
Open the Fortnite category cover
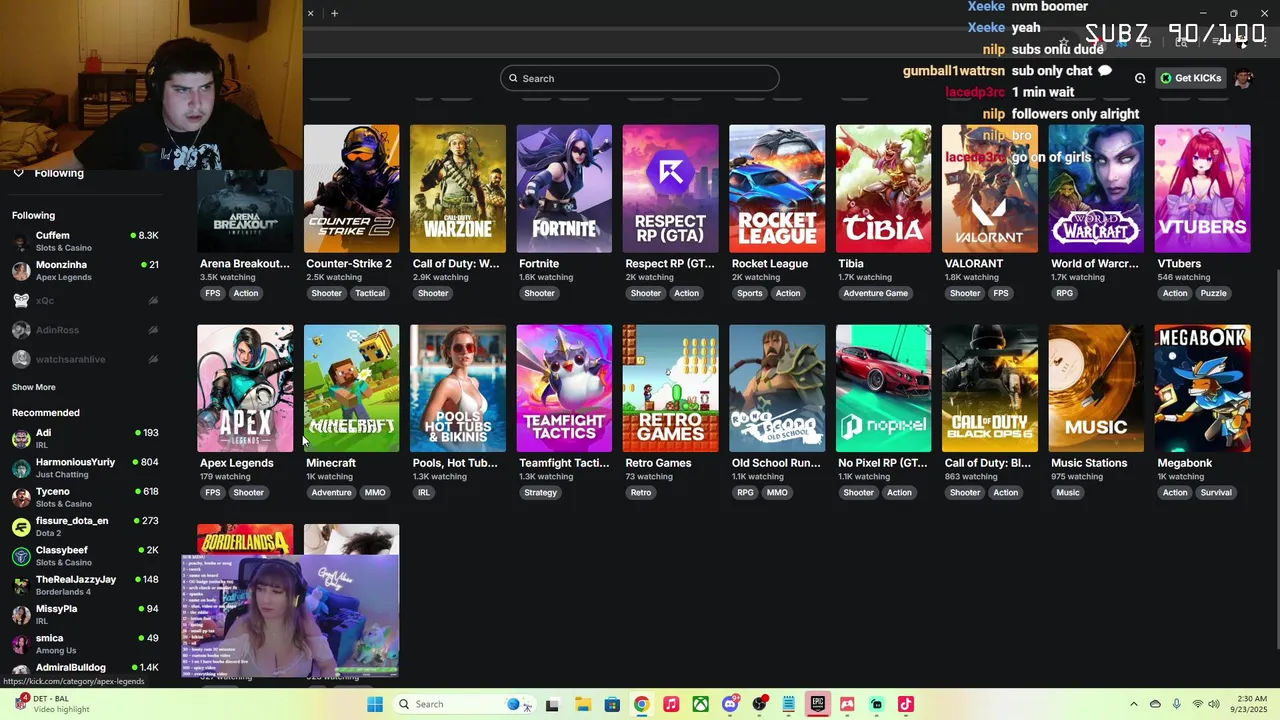point(564,188)
